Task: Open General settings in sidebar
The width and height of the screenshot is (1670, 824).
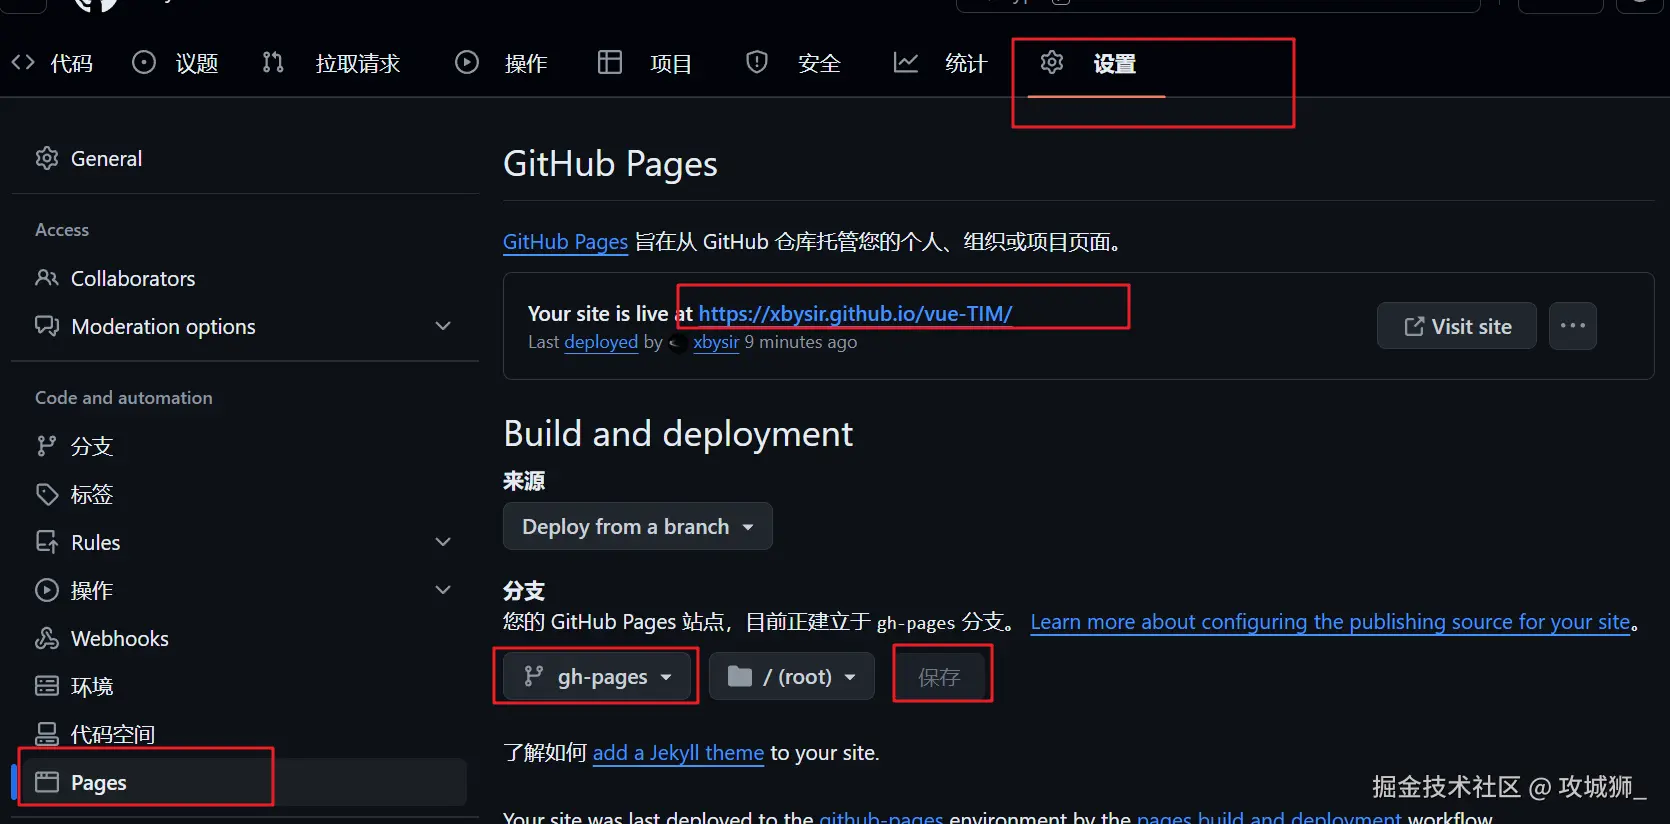Action: [245, 158]
